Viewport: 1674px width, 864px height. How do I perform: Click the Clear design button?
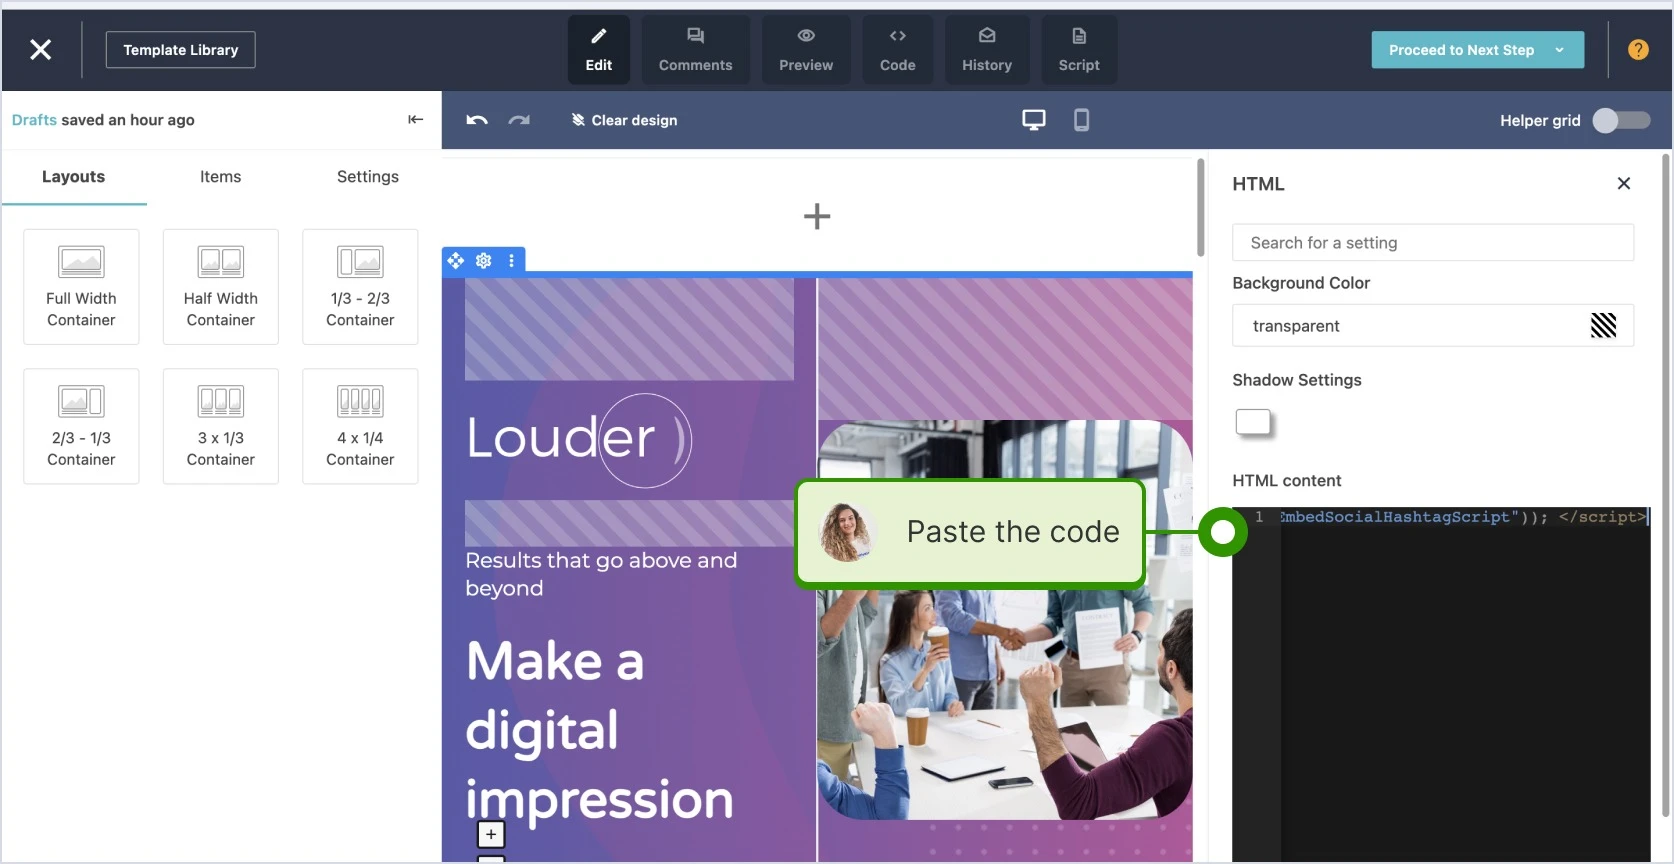coord(624,120)
